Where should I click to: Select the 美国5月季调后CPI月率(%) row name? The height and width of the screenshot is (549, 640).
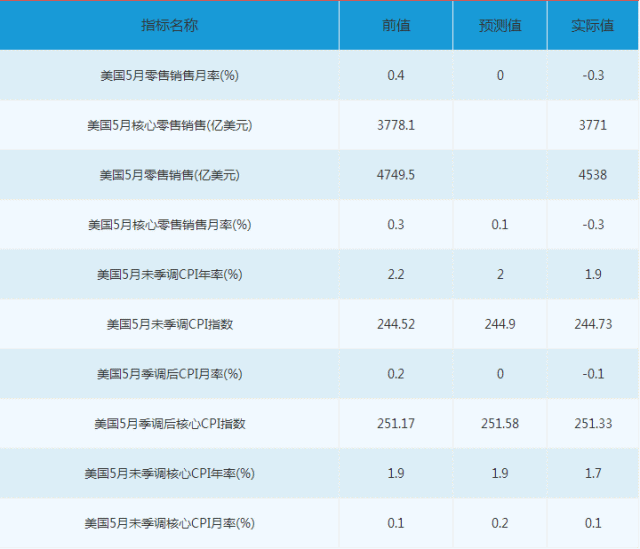click(169, 374)
